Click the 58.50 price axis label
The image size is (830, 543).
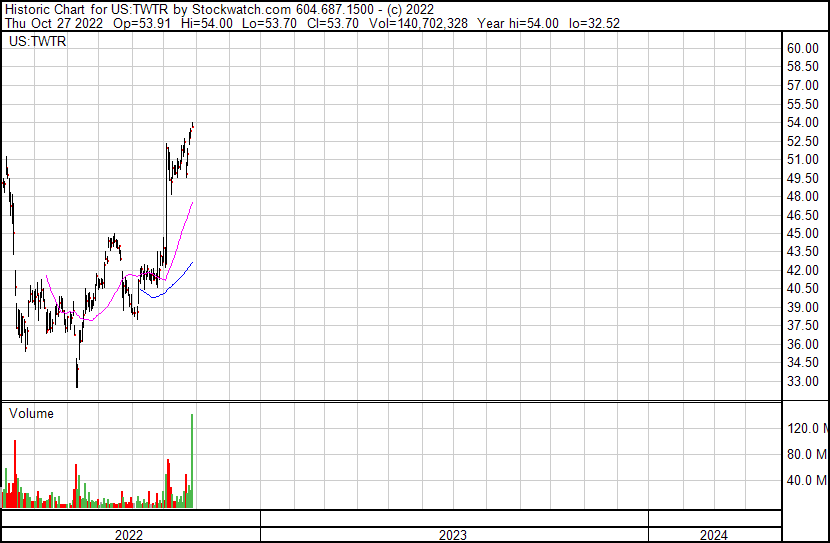coord(803,66)
